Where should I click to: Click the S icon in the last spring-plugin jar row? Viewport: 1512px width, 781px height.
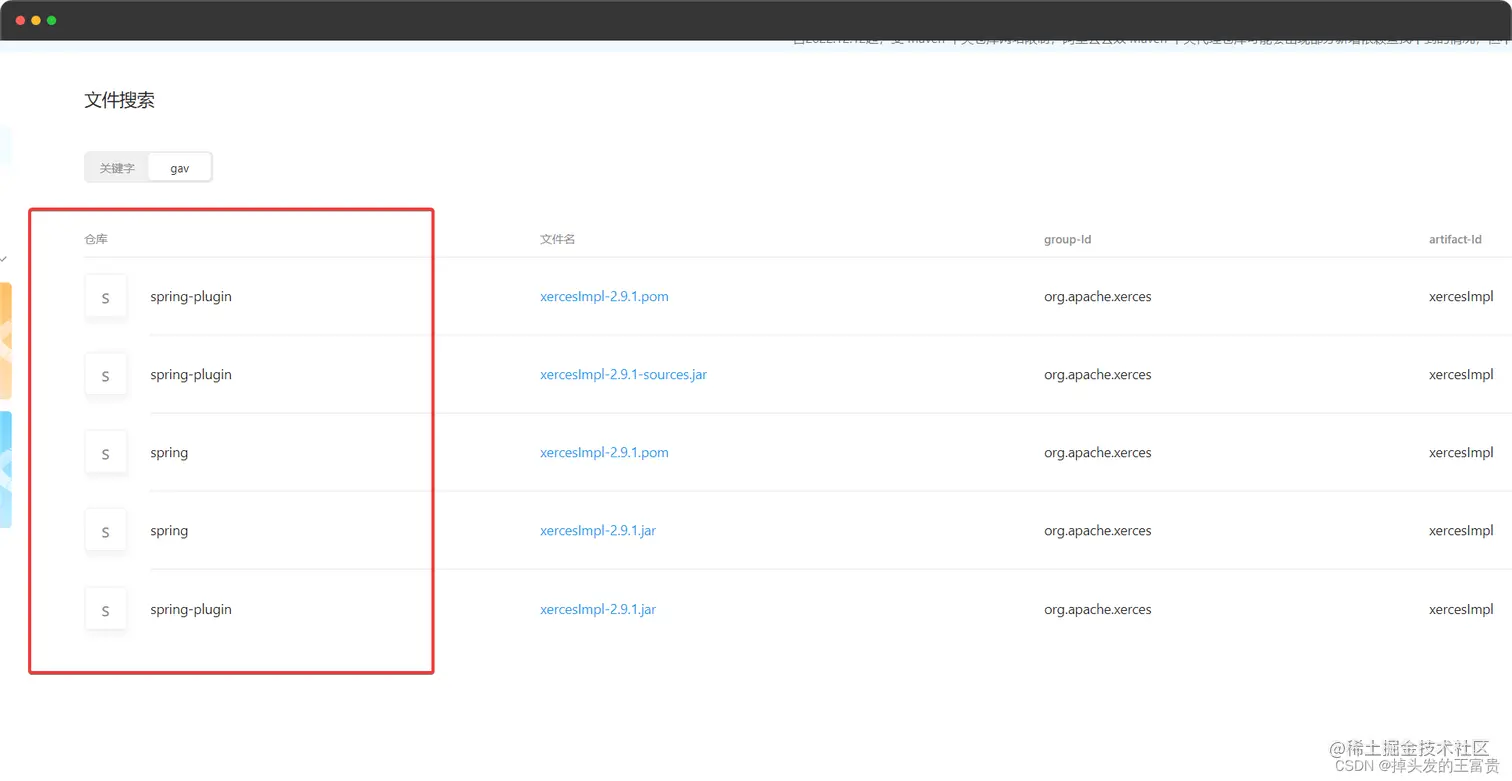106,609
